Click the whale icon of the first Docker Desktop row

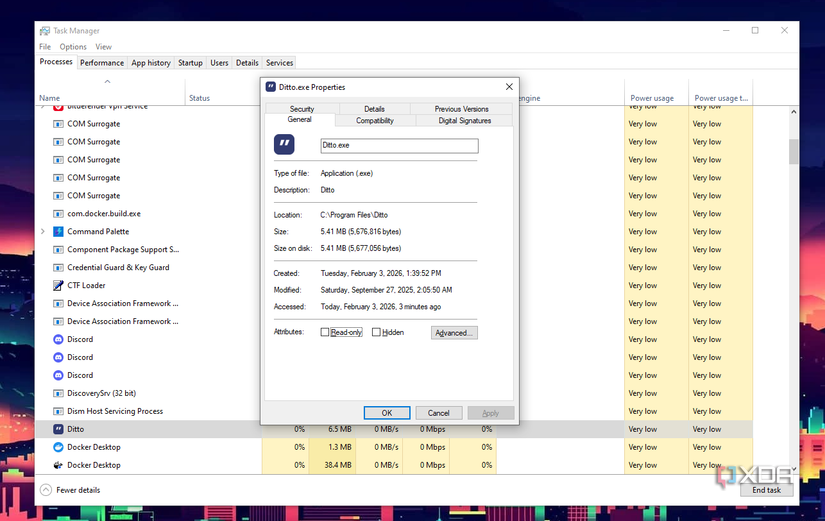(x=58, y=447)
